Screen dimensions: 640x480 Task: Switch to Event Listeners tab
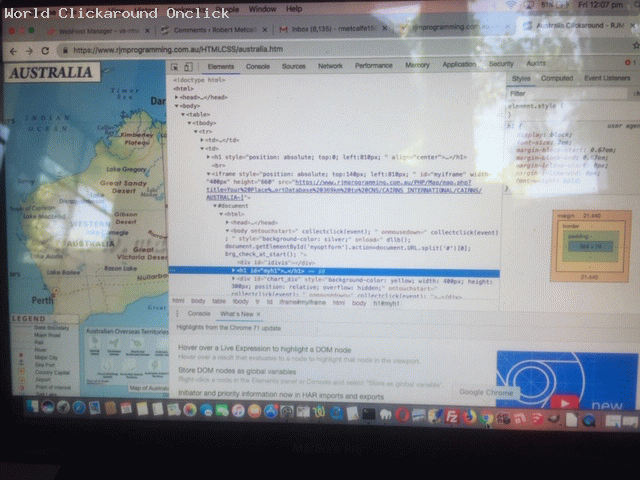(607, 78)
